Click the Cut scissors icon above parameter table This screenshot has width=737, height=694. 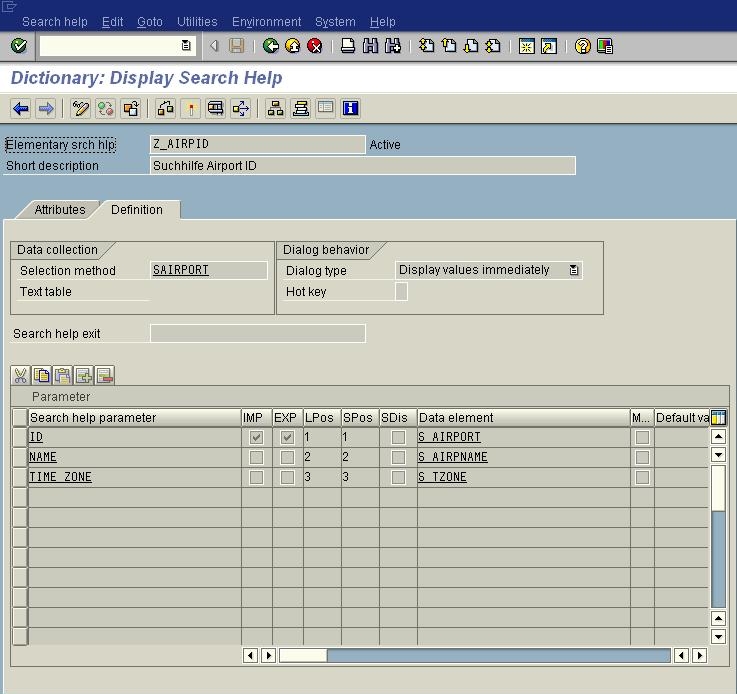pyautogui.click(x=20, y=375)
